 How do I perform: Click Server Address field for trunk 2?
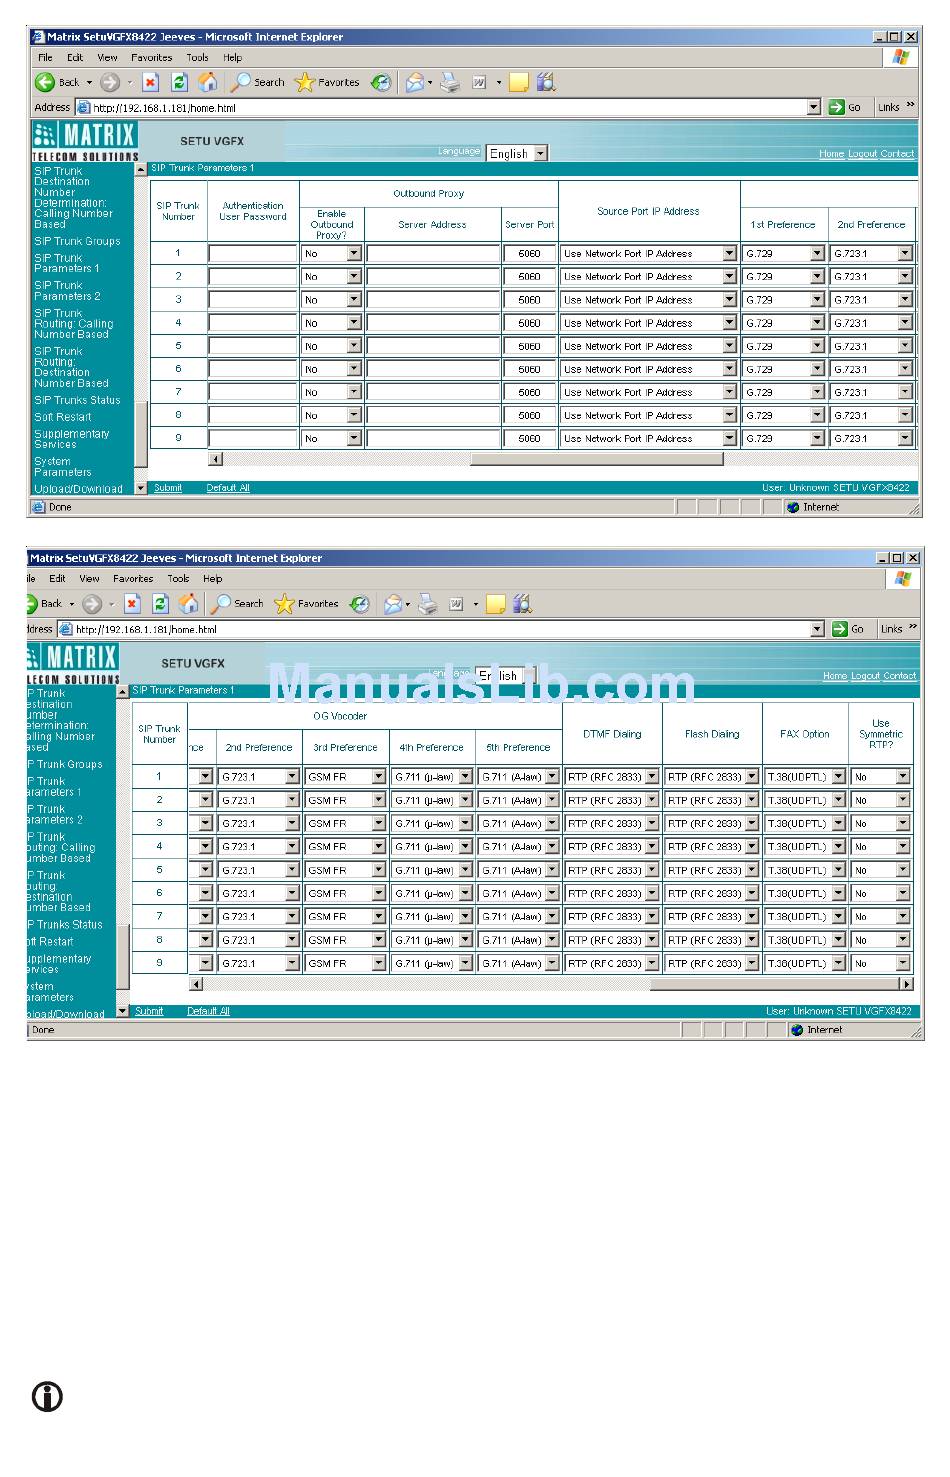click(x=433, y=277)
